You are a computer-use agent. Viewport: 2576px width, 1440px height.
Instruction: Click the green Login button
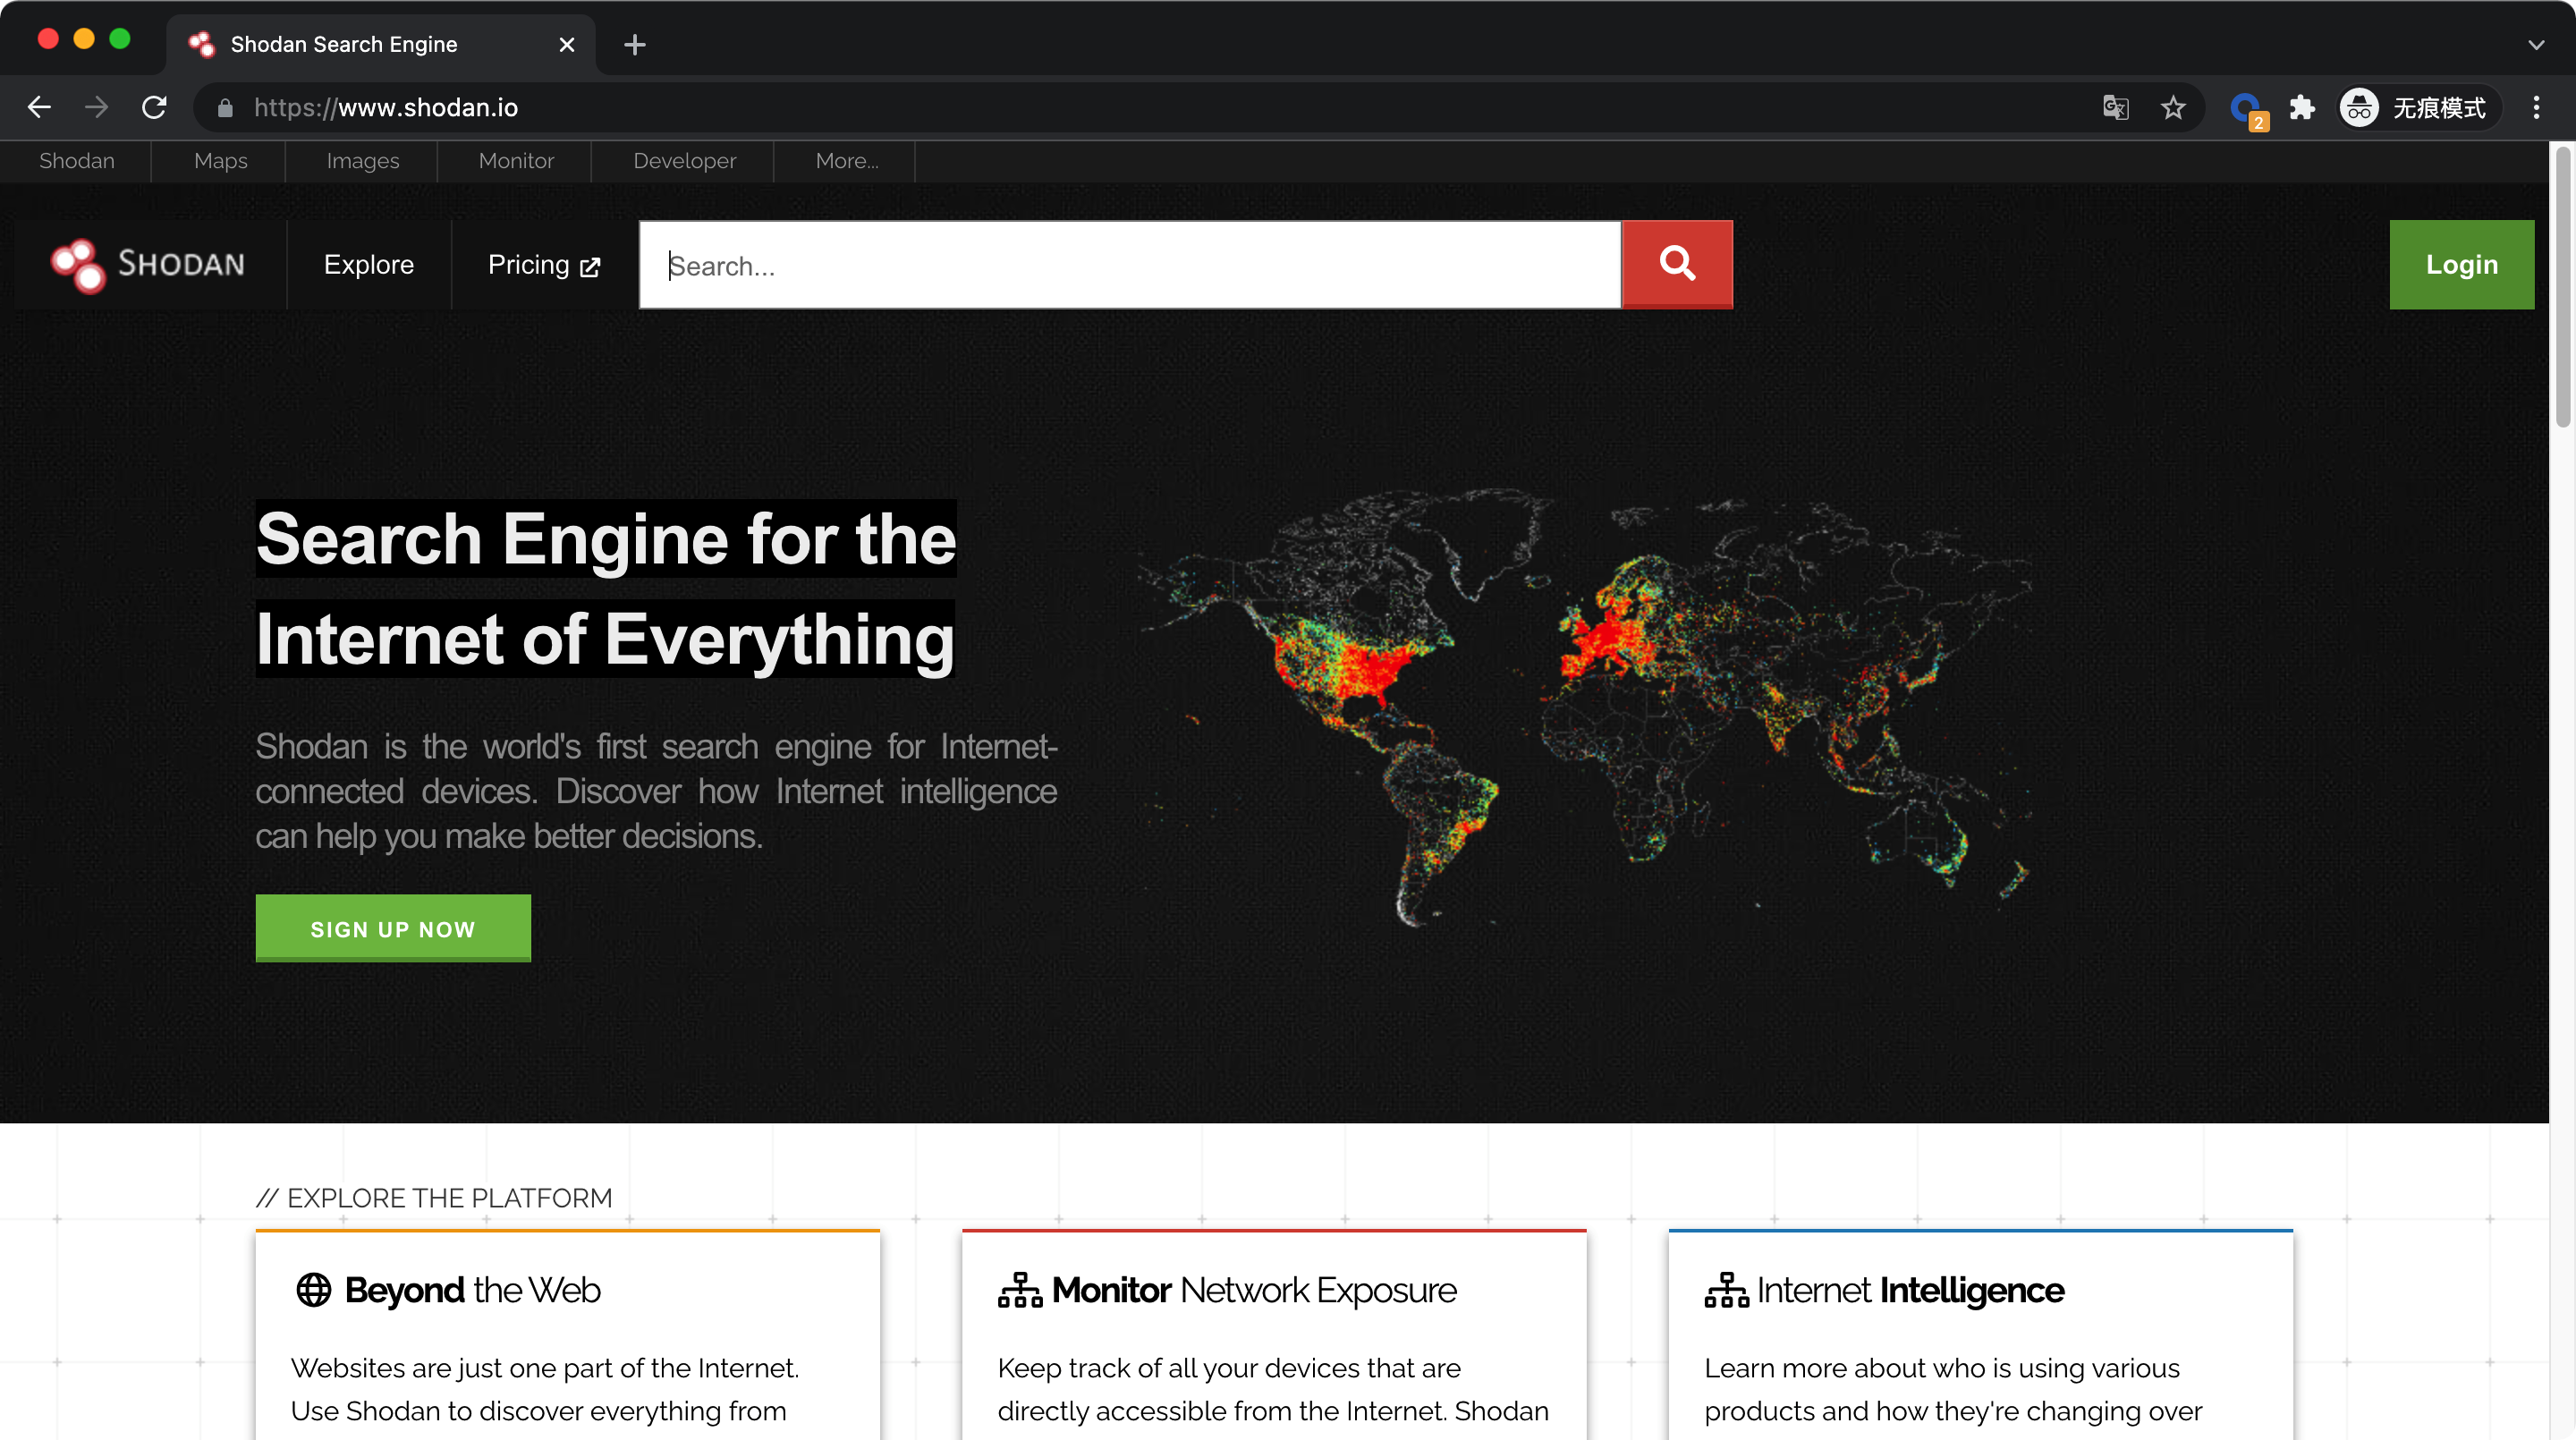point(2461,265)
